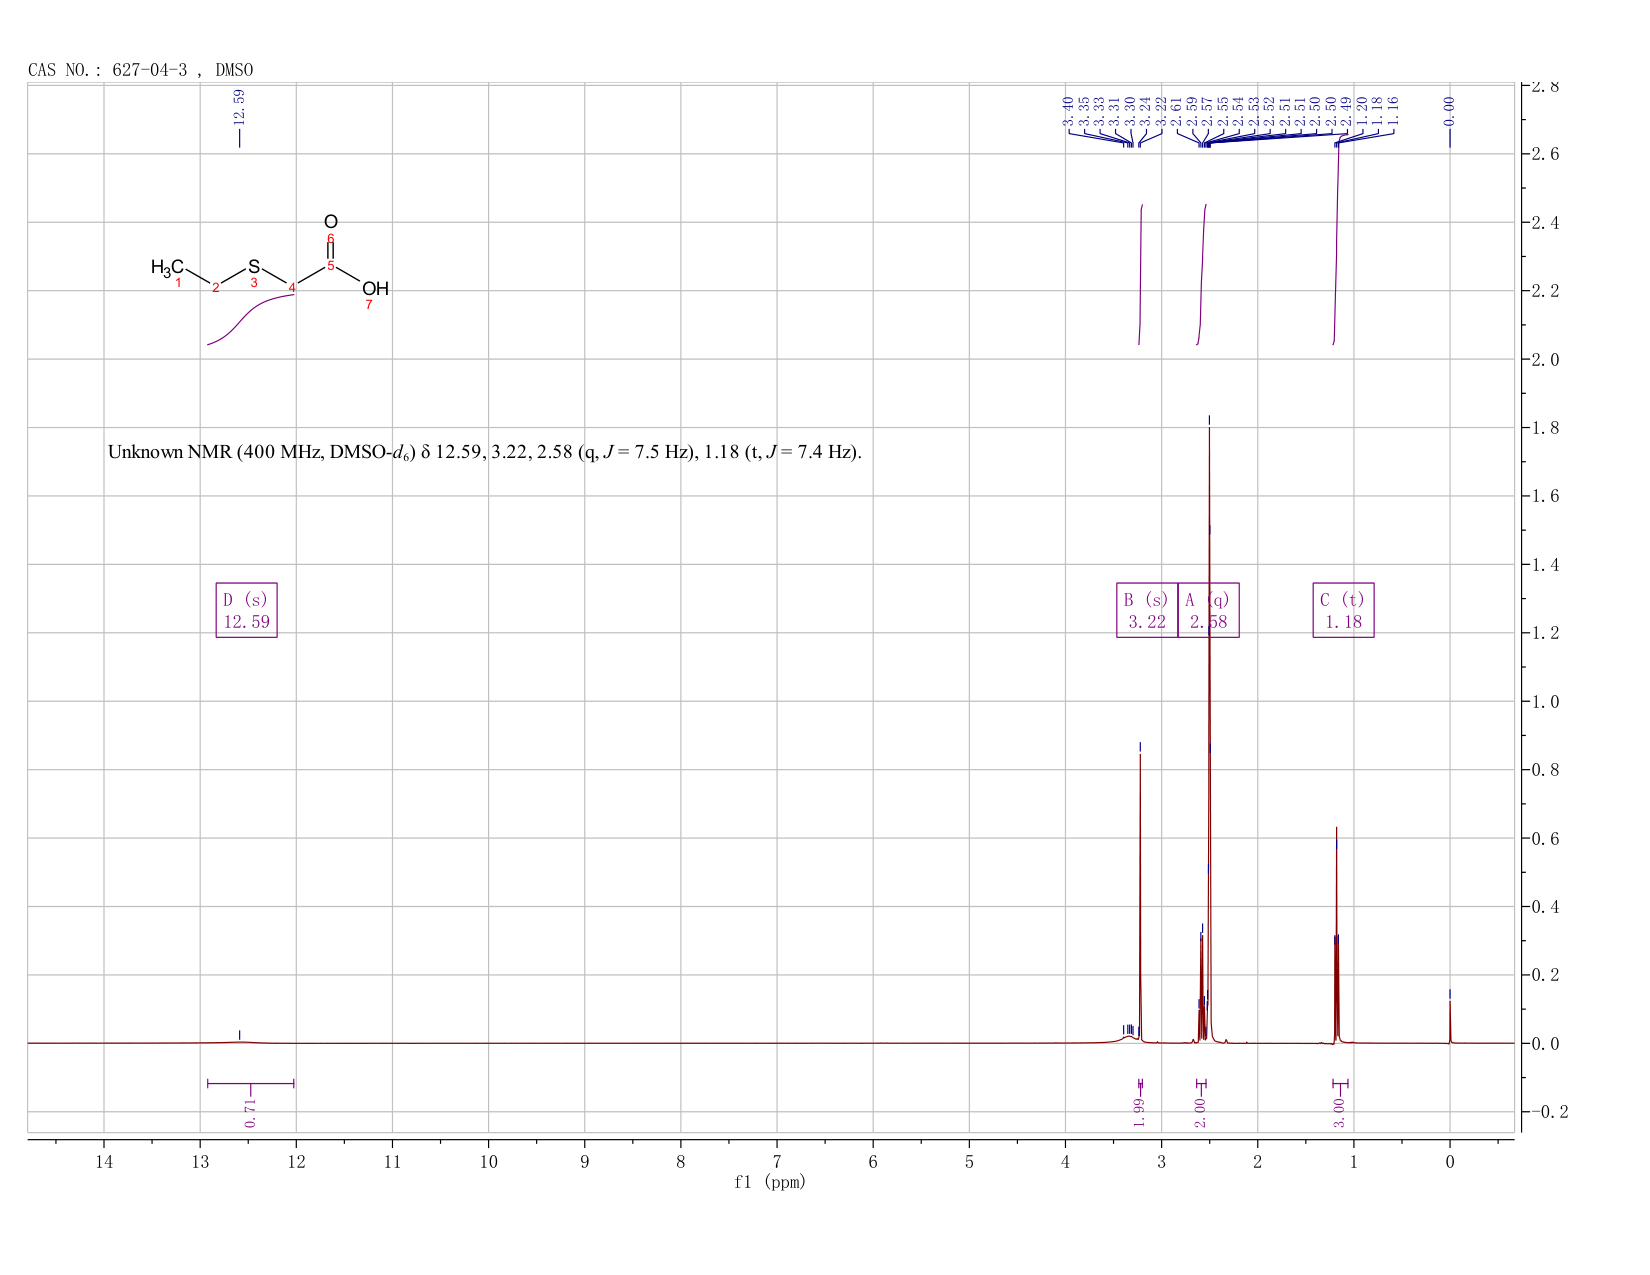Click the singlet peak at 3.22 ppm
1650x1275 pixels.
point(1140,898)
